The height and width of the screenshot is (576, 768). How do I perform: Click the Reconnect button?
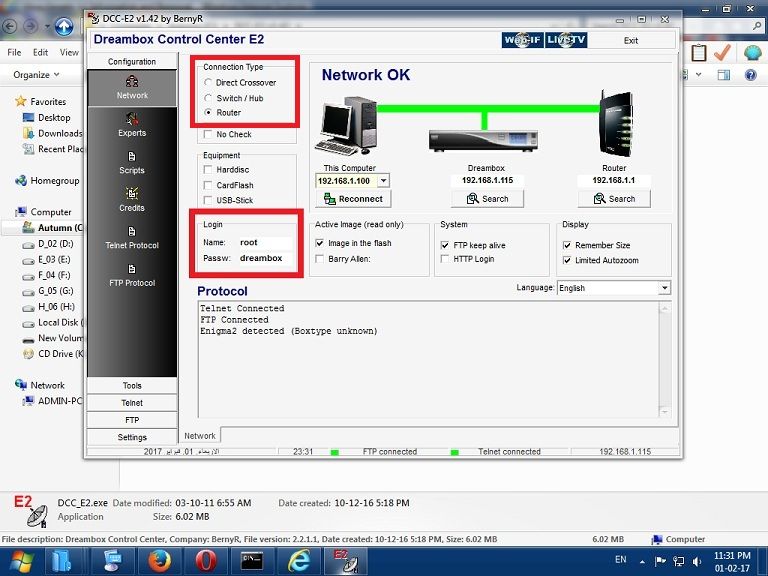point(353,199)
